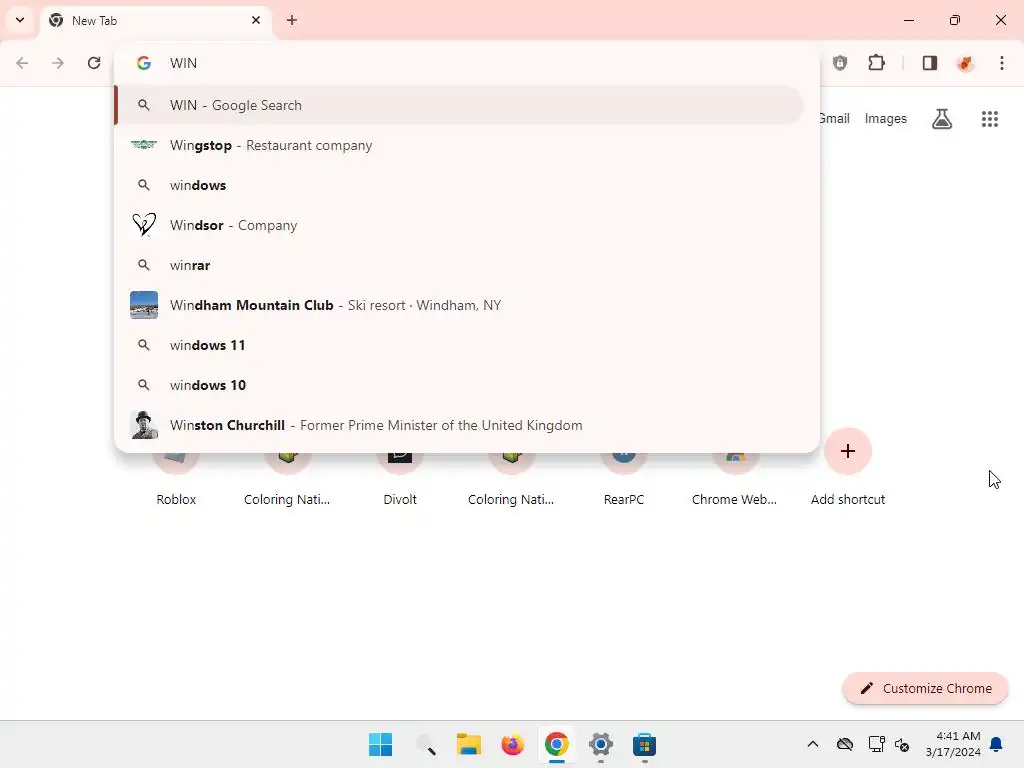Screen dimensions: 1024x768
Task: Open the tab search dropdown arrow
Action: (20, 20)
